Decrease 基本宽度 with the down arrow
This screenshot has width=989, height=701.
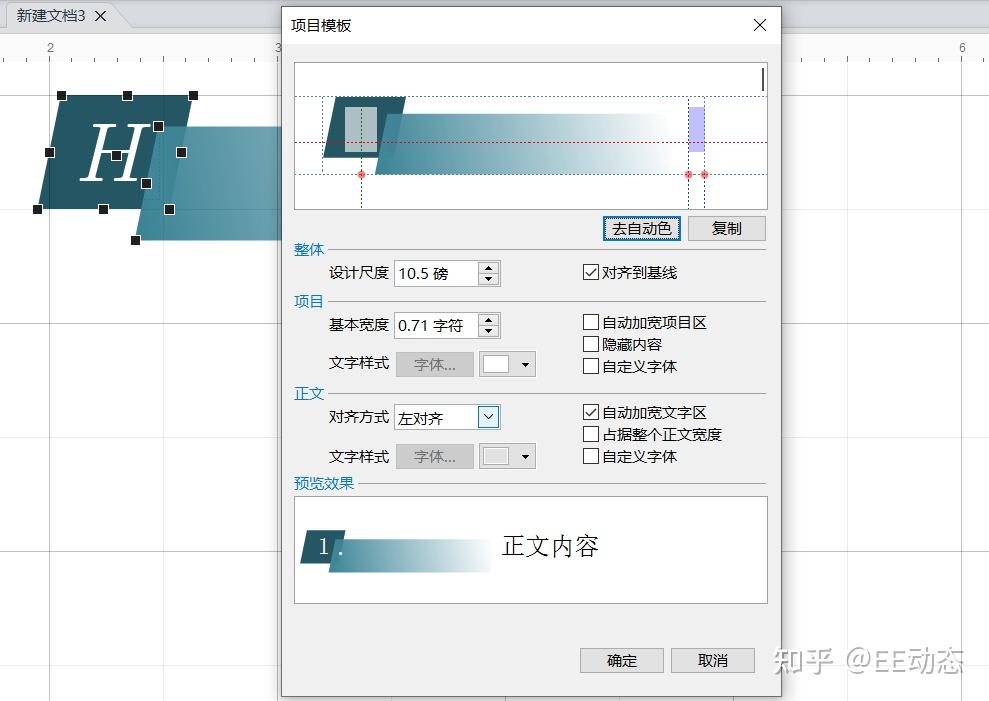pos(489,332)
